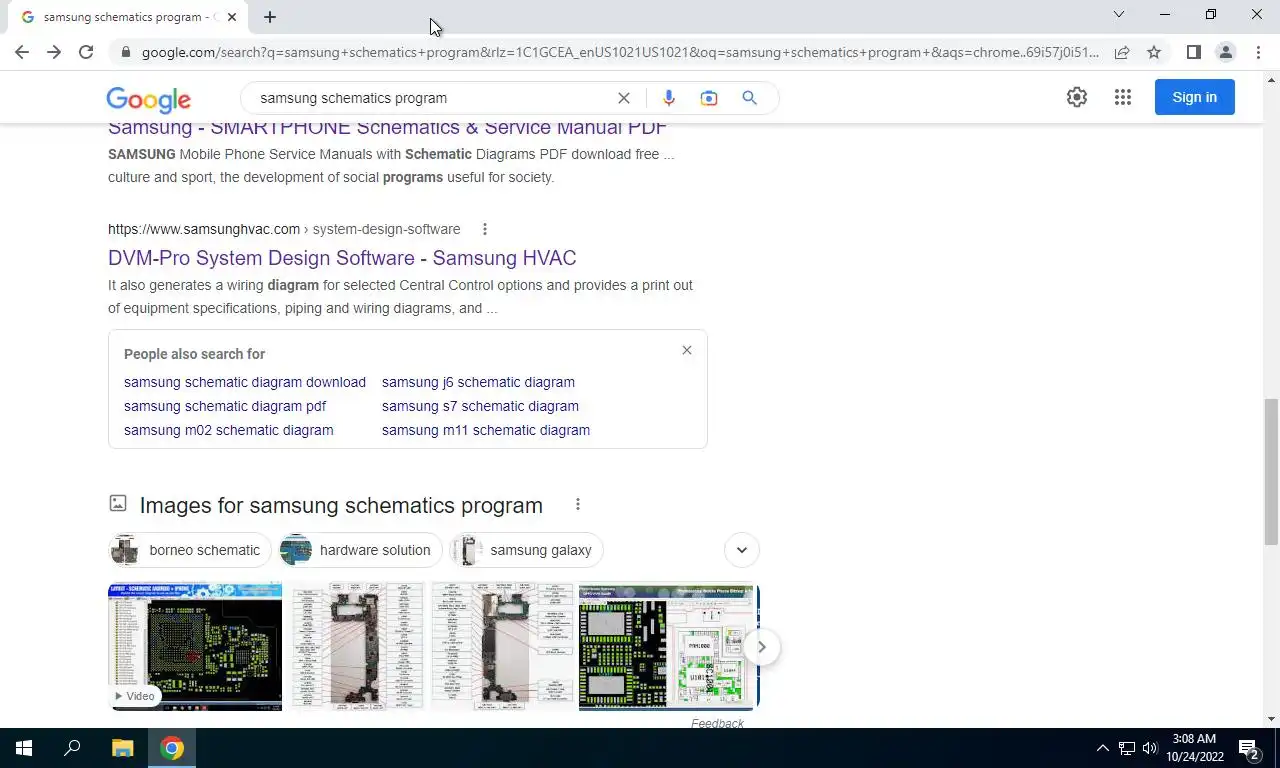This screenshot has width=1280, height=768.
Task: Click the address bar URL
Action: 620,52
